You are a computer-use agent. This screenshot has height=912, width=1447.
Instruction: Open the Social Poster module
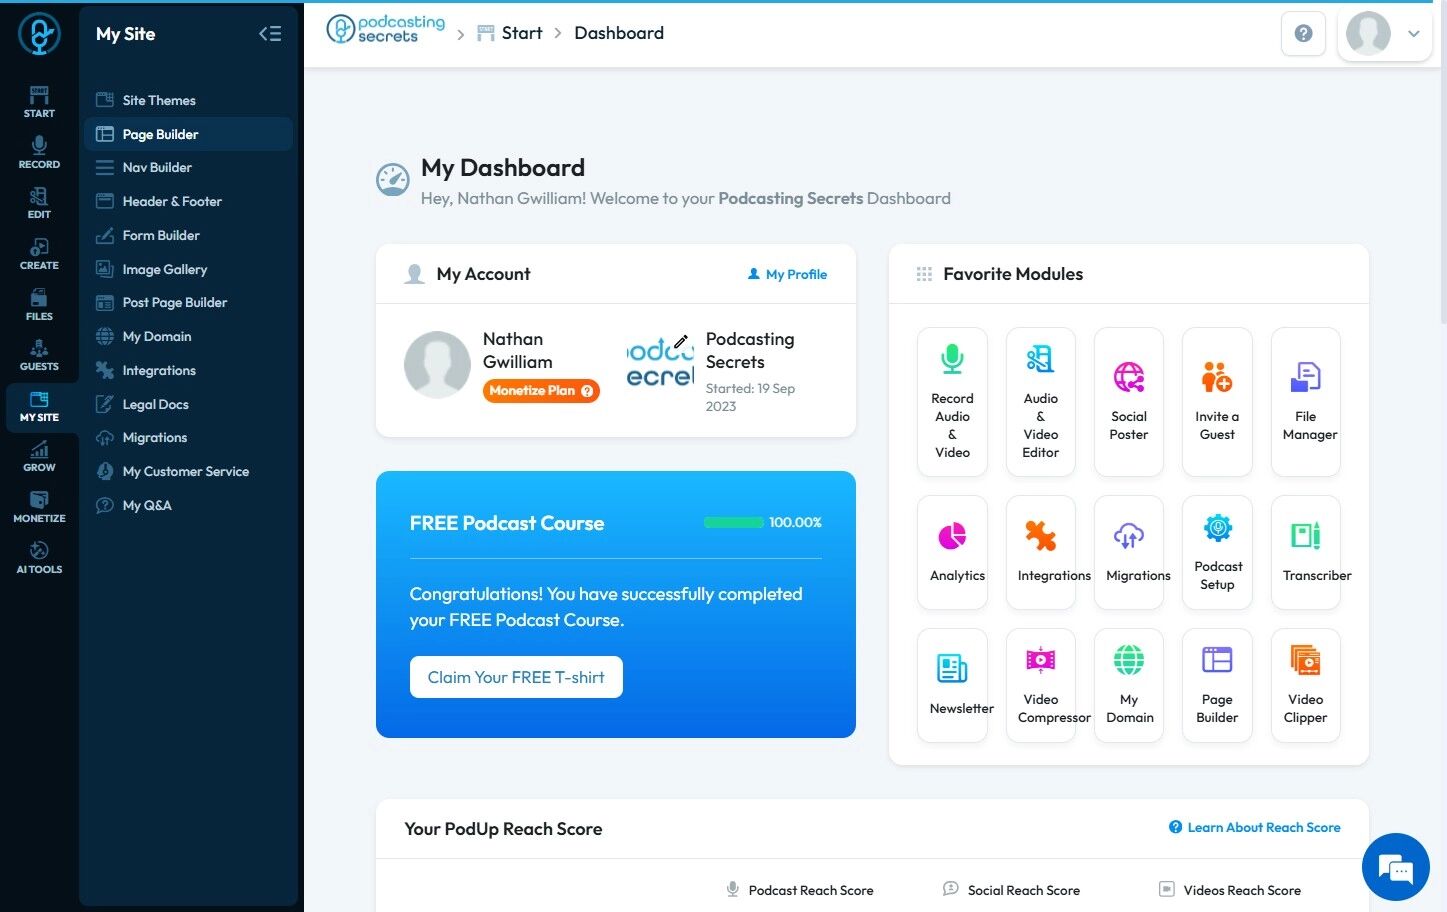(x=1129, y=401)
